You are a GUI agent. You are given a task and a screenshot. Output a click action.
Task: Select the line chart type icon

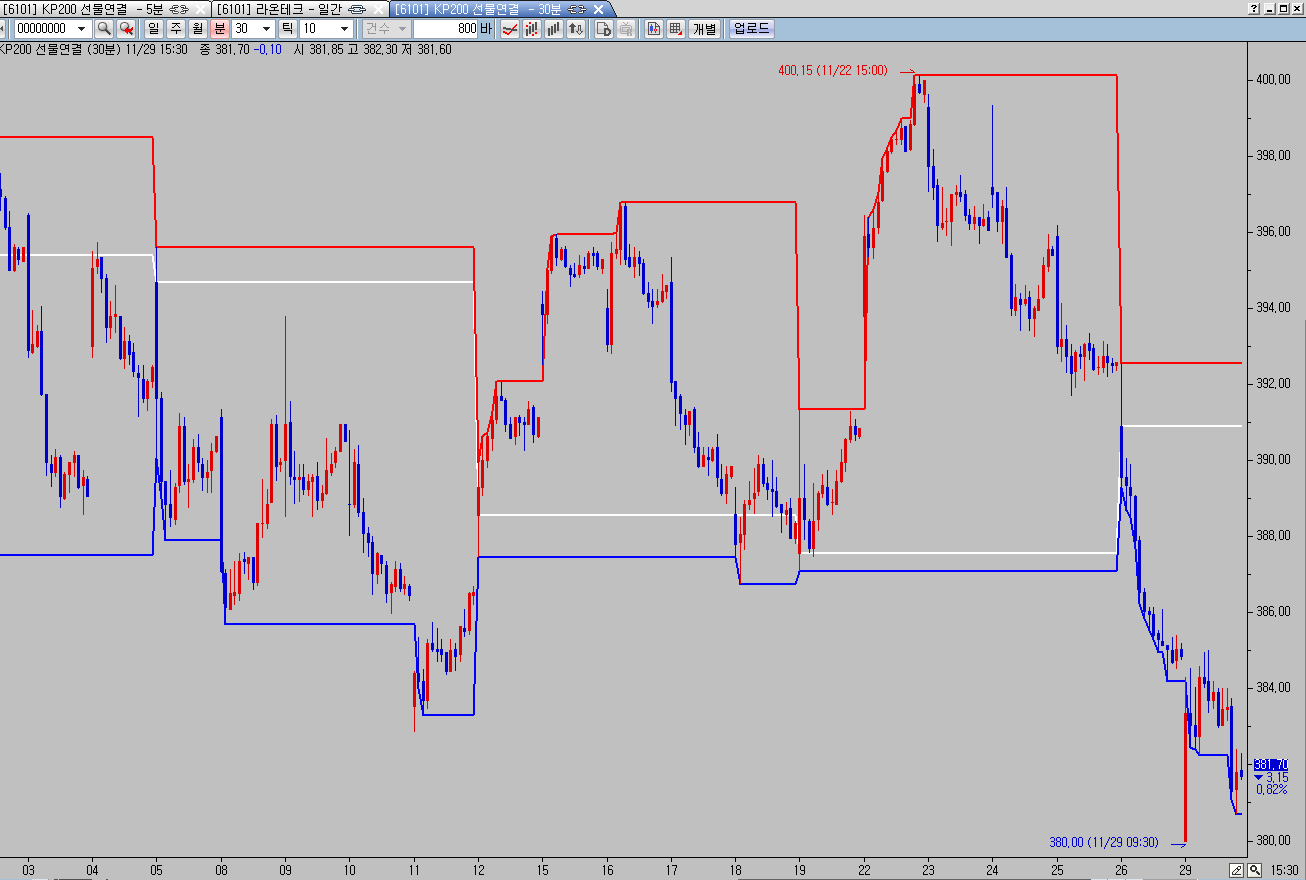510,29
